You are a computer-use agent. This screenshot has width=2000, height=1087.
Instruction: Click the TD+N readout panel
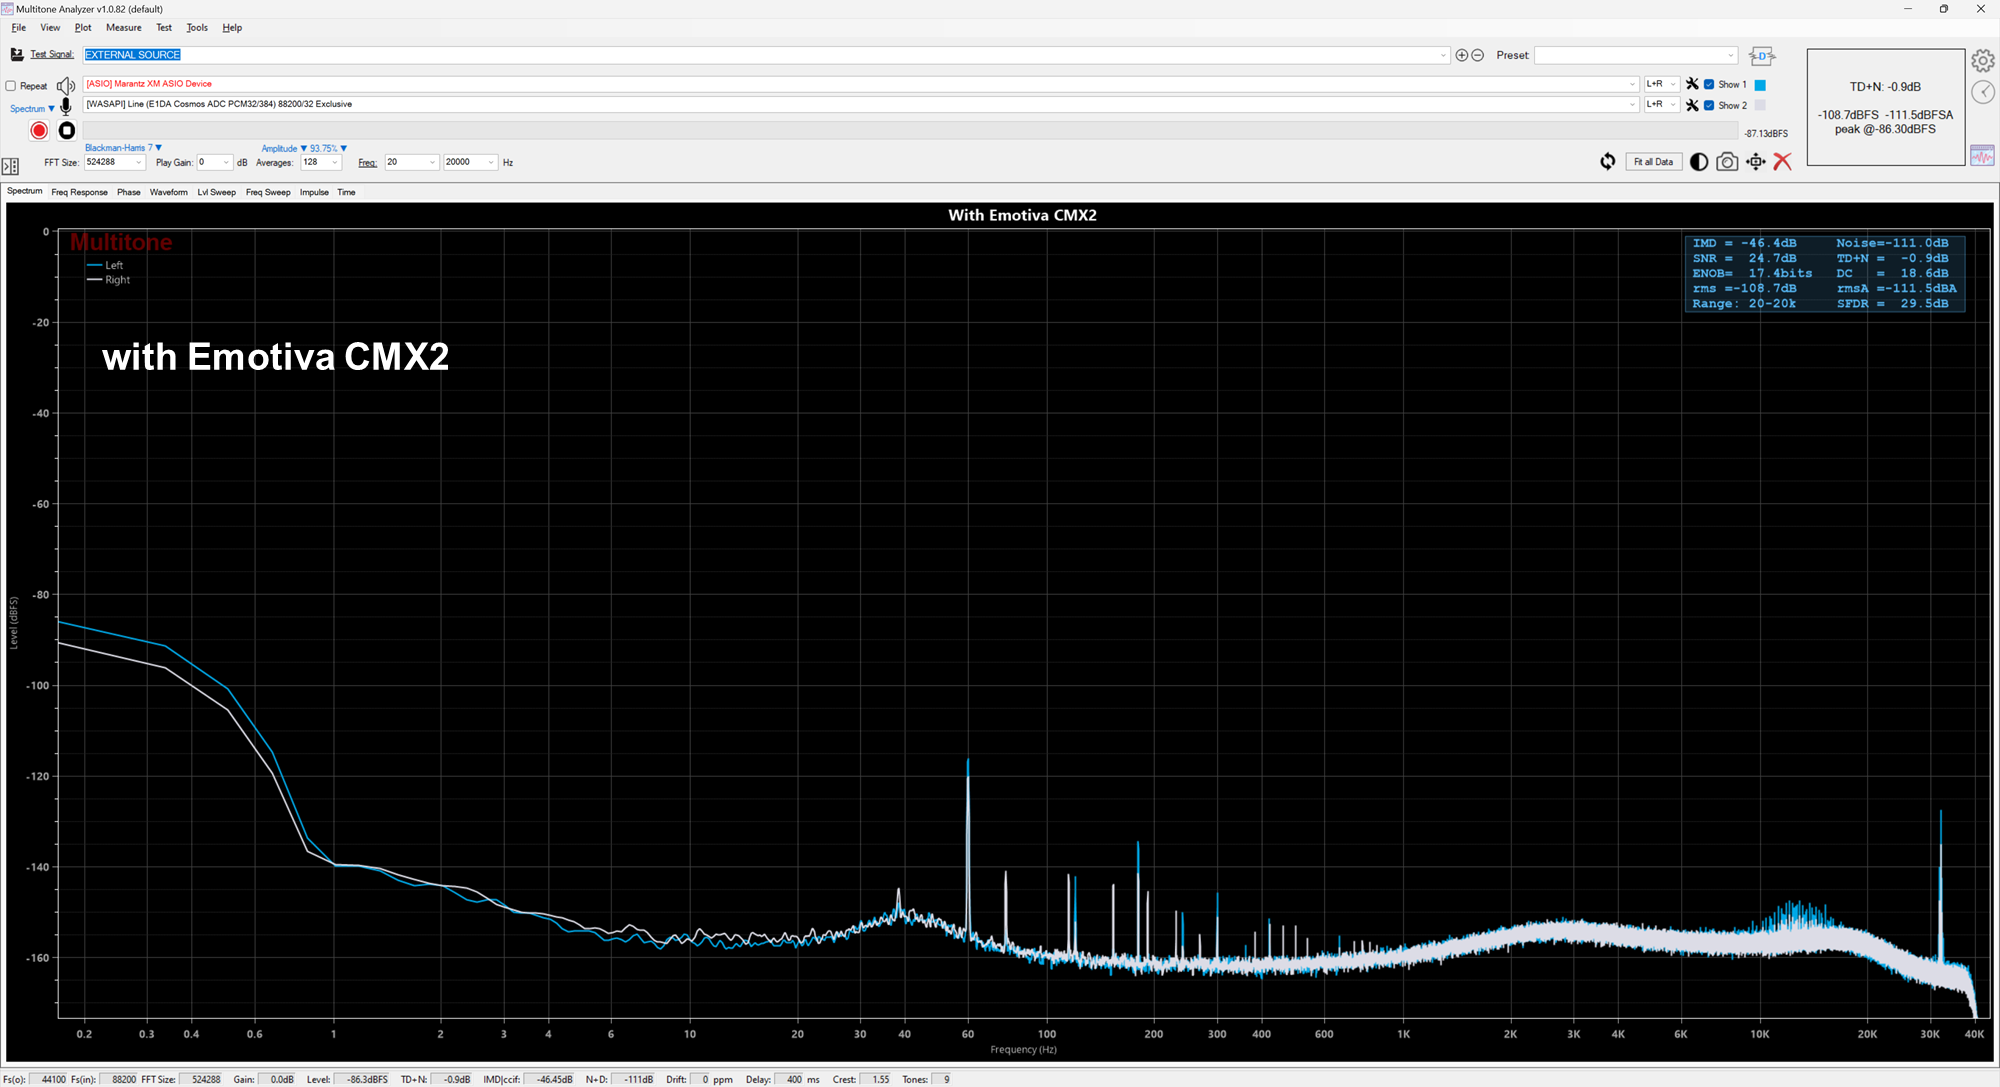(x=1885, y=107)
